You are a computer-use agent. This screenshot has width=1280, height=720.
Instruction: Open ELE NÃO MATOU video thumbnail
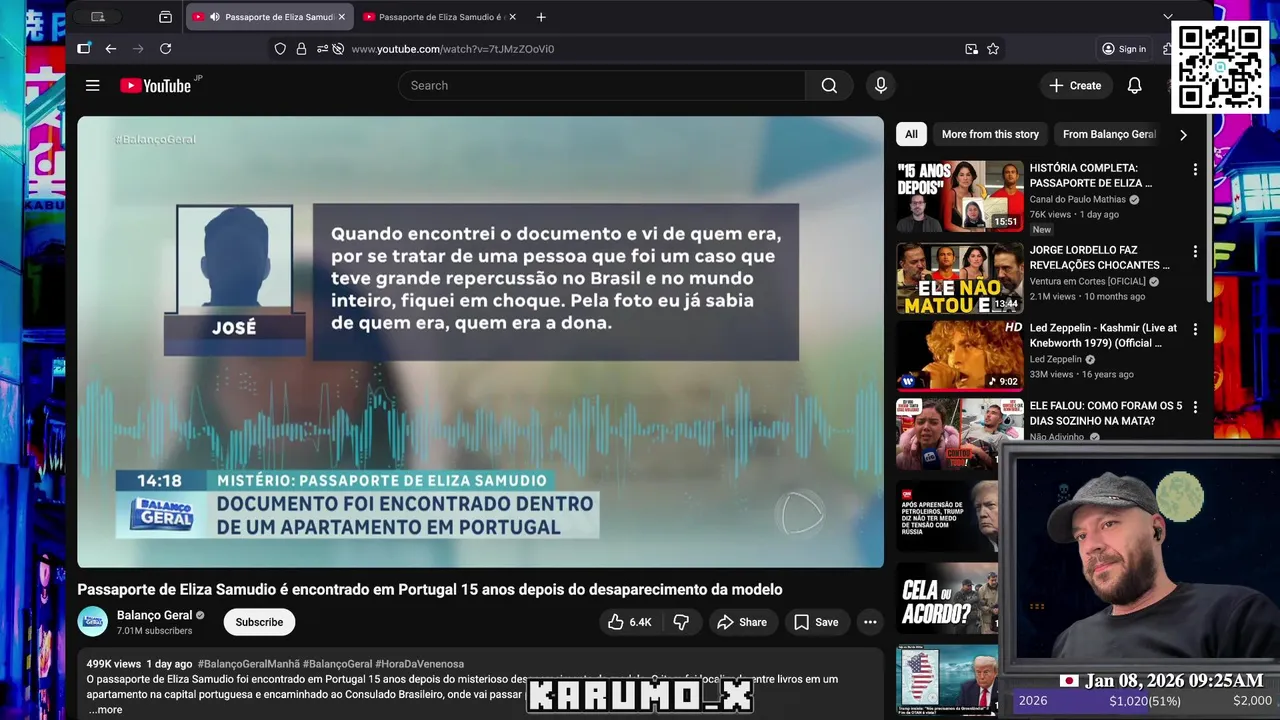pyautogui.click(x=960, y=278)
